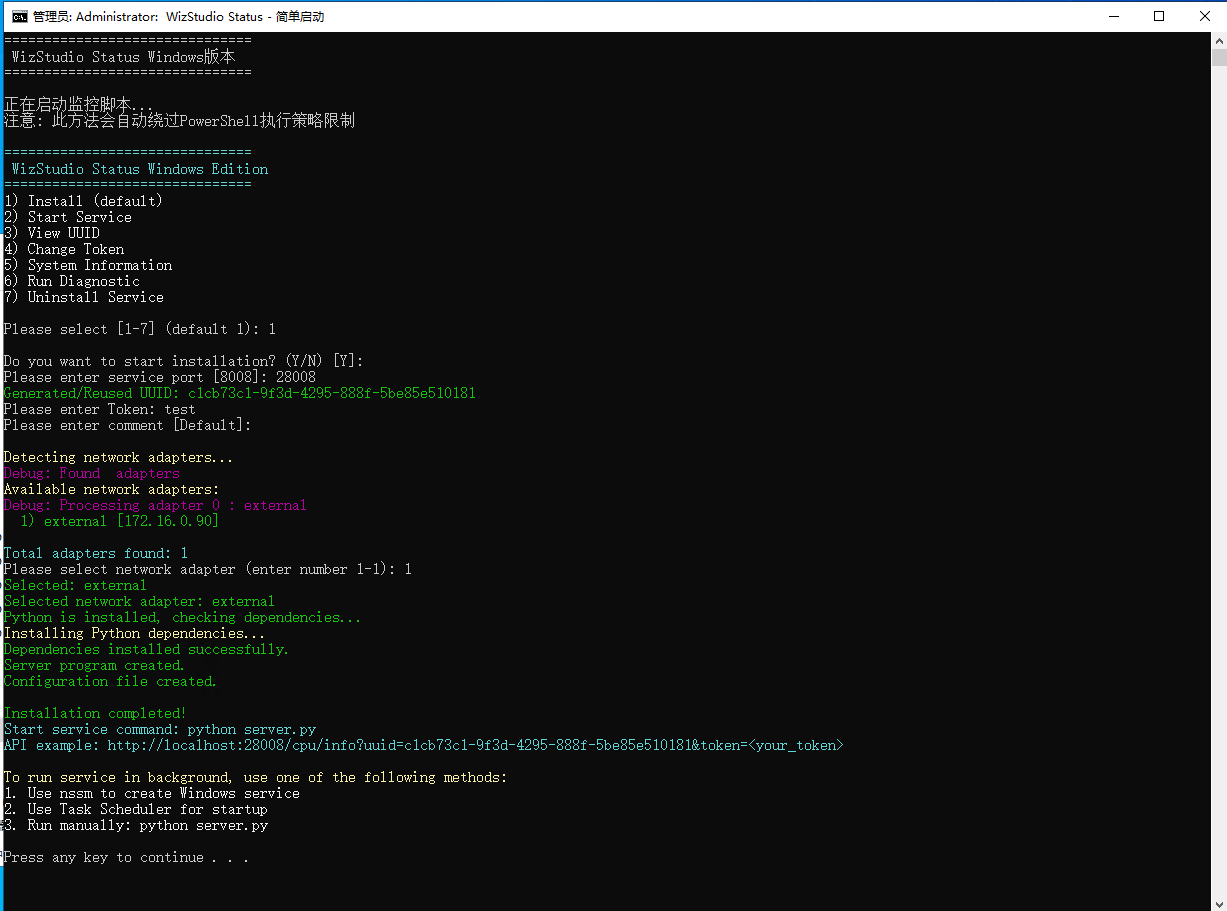The width and height of the screenshot is (1227, 911).
Task: Click the 'Dependencies installed successfully.' line
Action: tap(147, 649)
